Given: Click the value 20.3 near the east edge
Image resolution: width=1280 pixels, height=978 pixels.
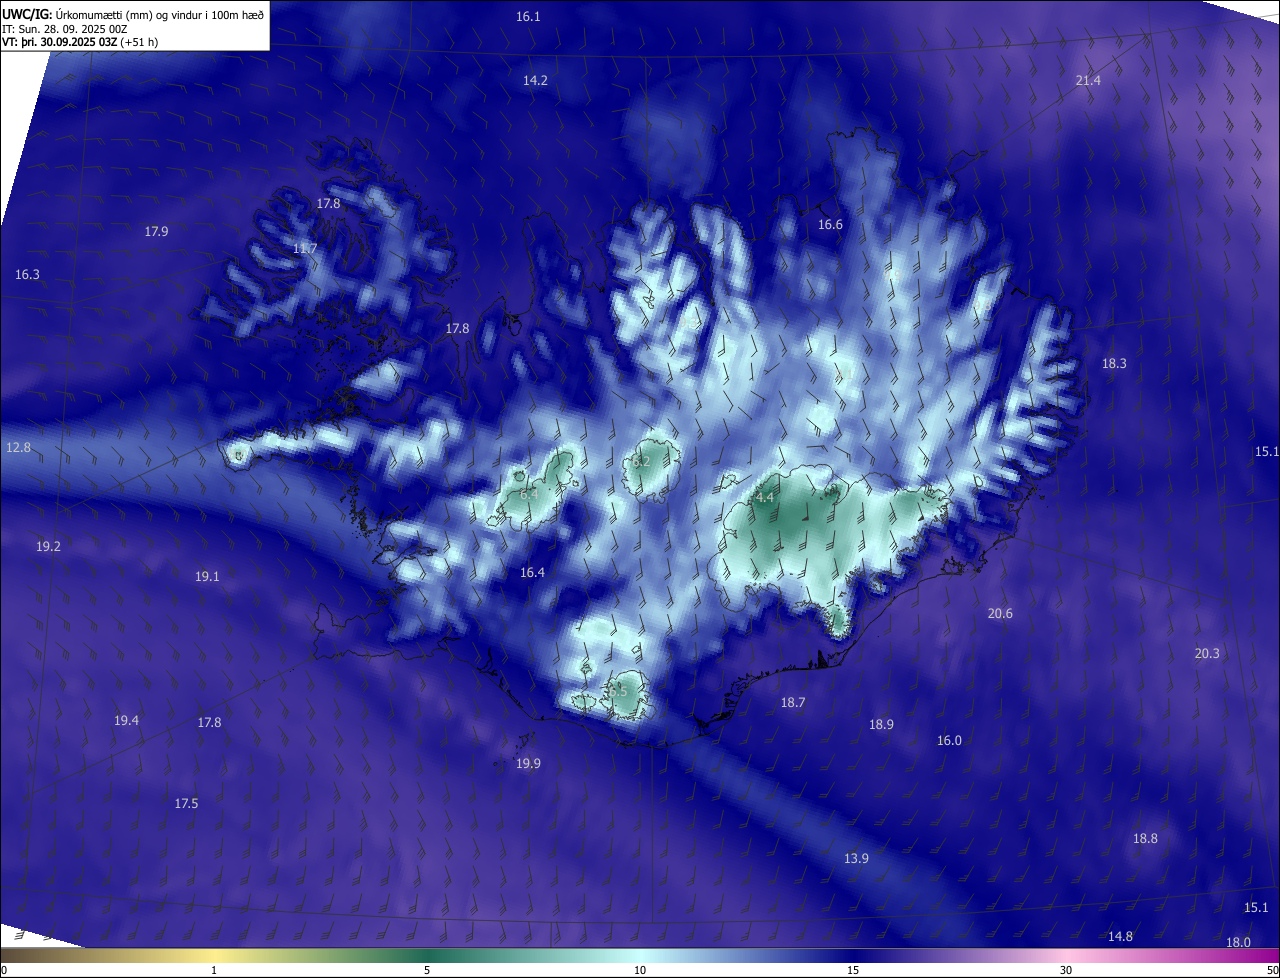Looking at the screenshot, I should coord(1207,654).
